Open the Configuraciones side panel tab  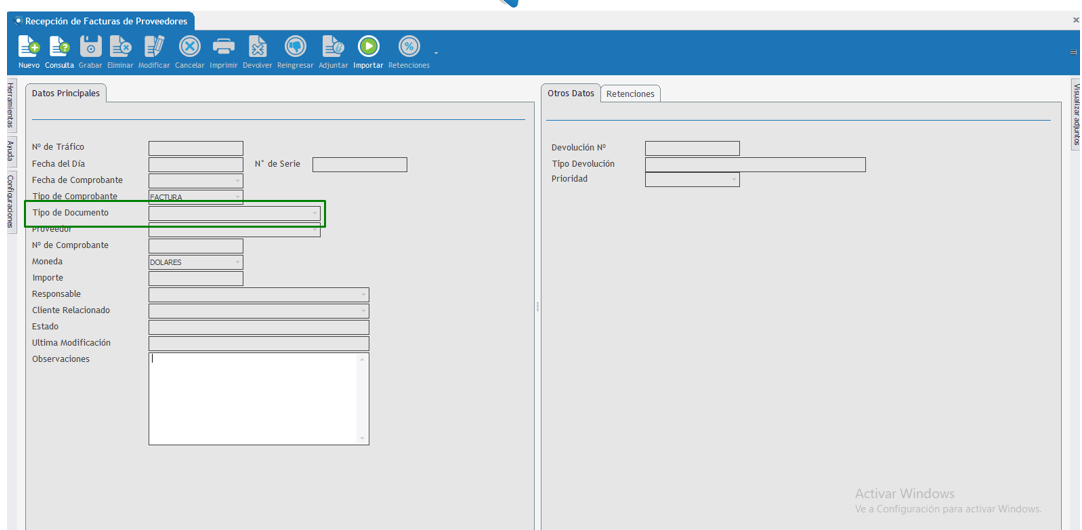(10, 202)
